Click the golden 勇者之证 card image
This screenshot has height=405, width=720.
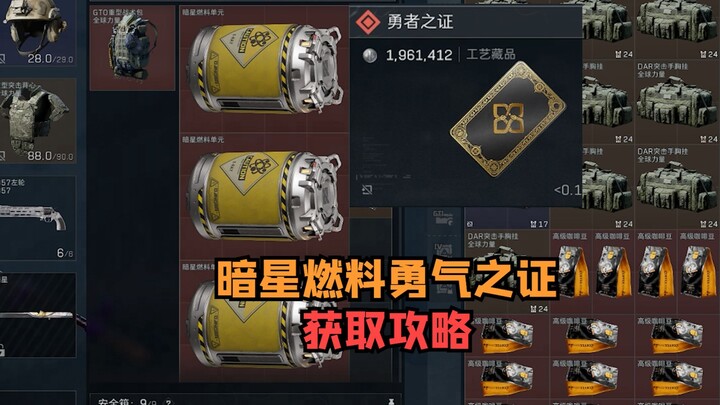(508, 119)
